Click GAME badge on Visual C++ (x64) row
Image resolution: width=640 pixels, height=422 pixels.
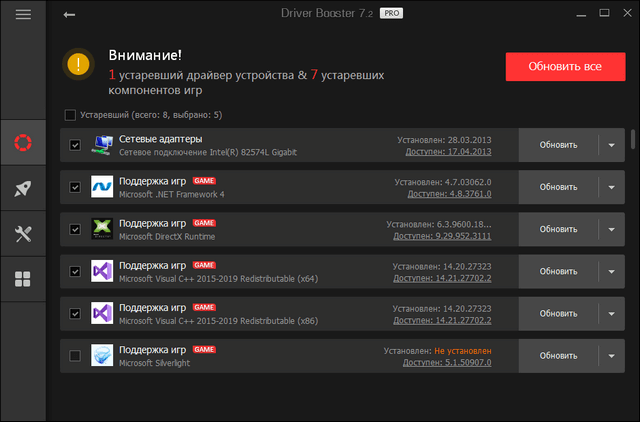click(204, 265)
